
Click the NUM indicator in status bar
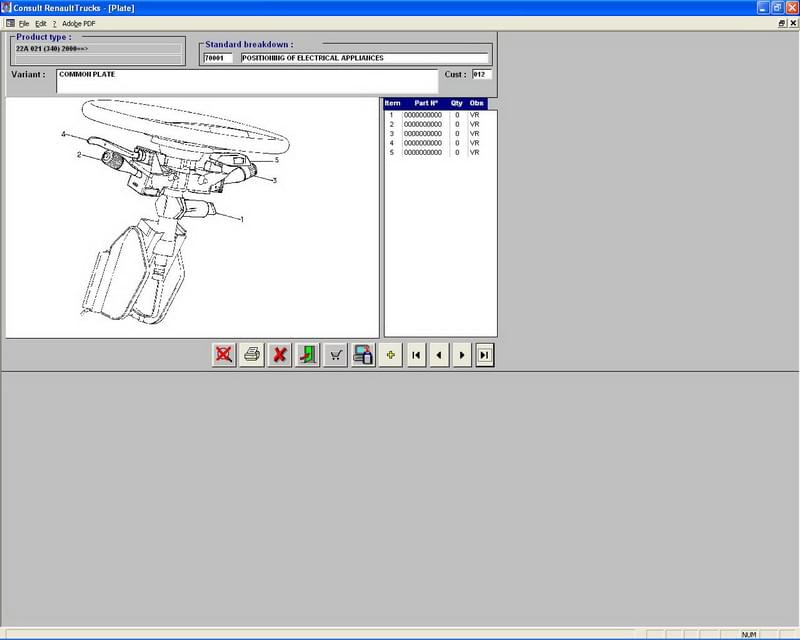tap(749, 634)
